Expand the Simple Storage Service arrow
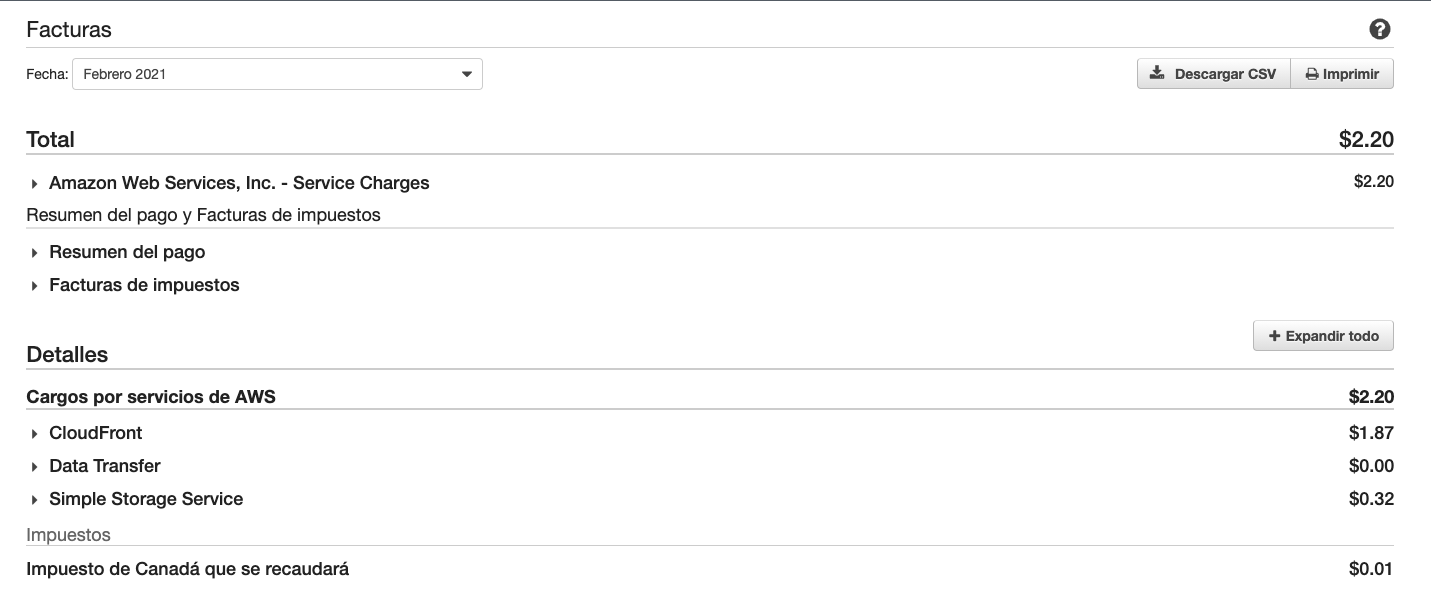The width and height of the screenshot is (1431, 599). pos(34,500)
